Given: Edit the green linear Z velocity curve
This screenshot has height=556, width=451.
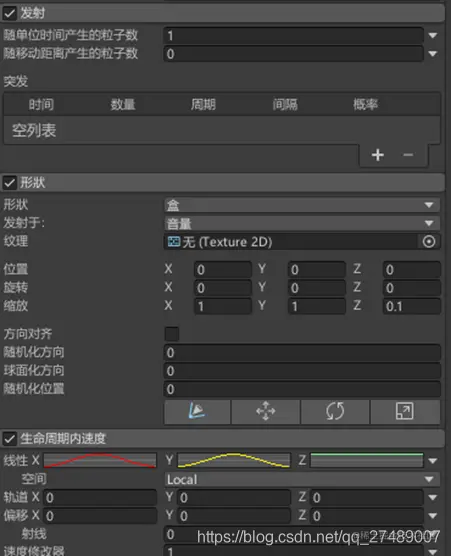Looking at the screenshot, I should [x=367, y=460].
